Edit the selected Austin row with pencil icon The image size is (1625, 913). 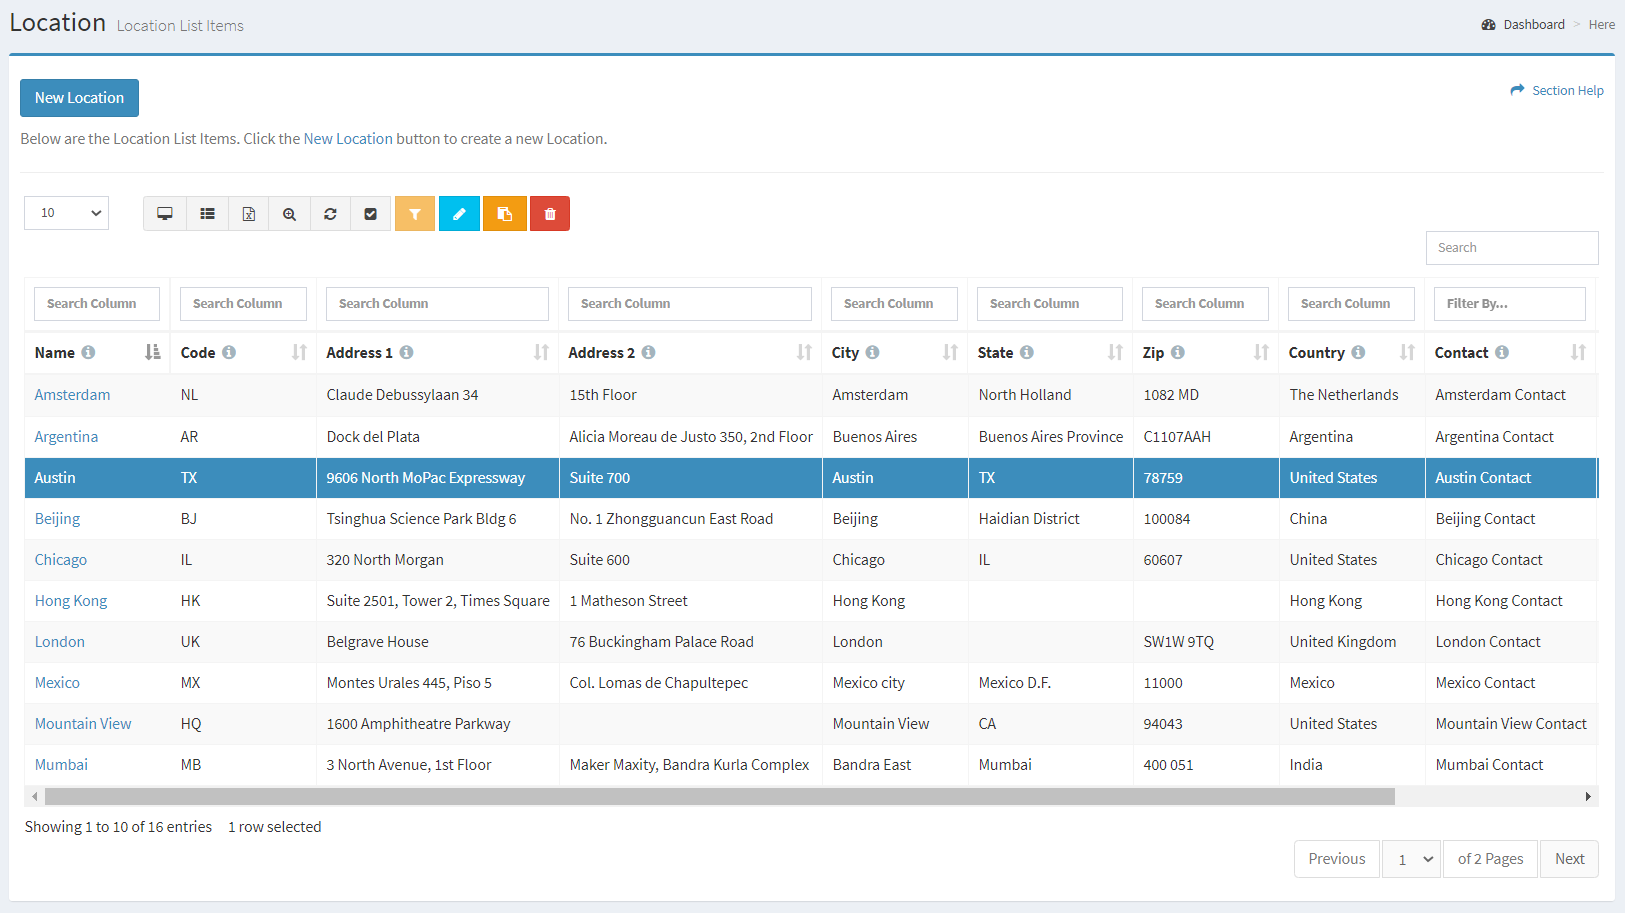[459, 213]
